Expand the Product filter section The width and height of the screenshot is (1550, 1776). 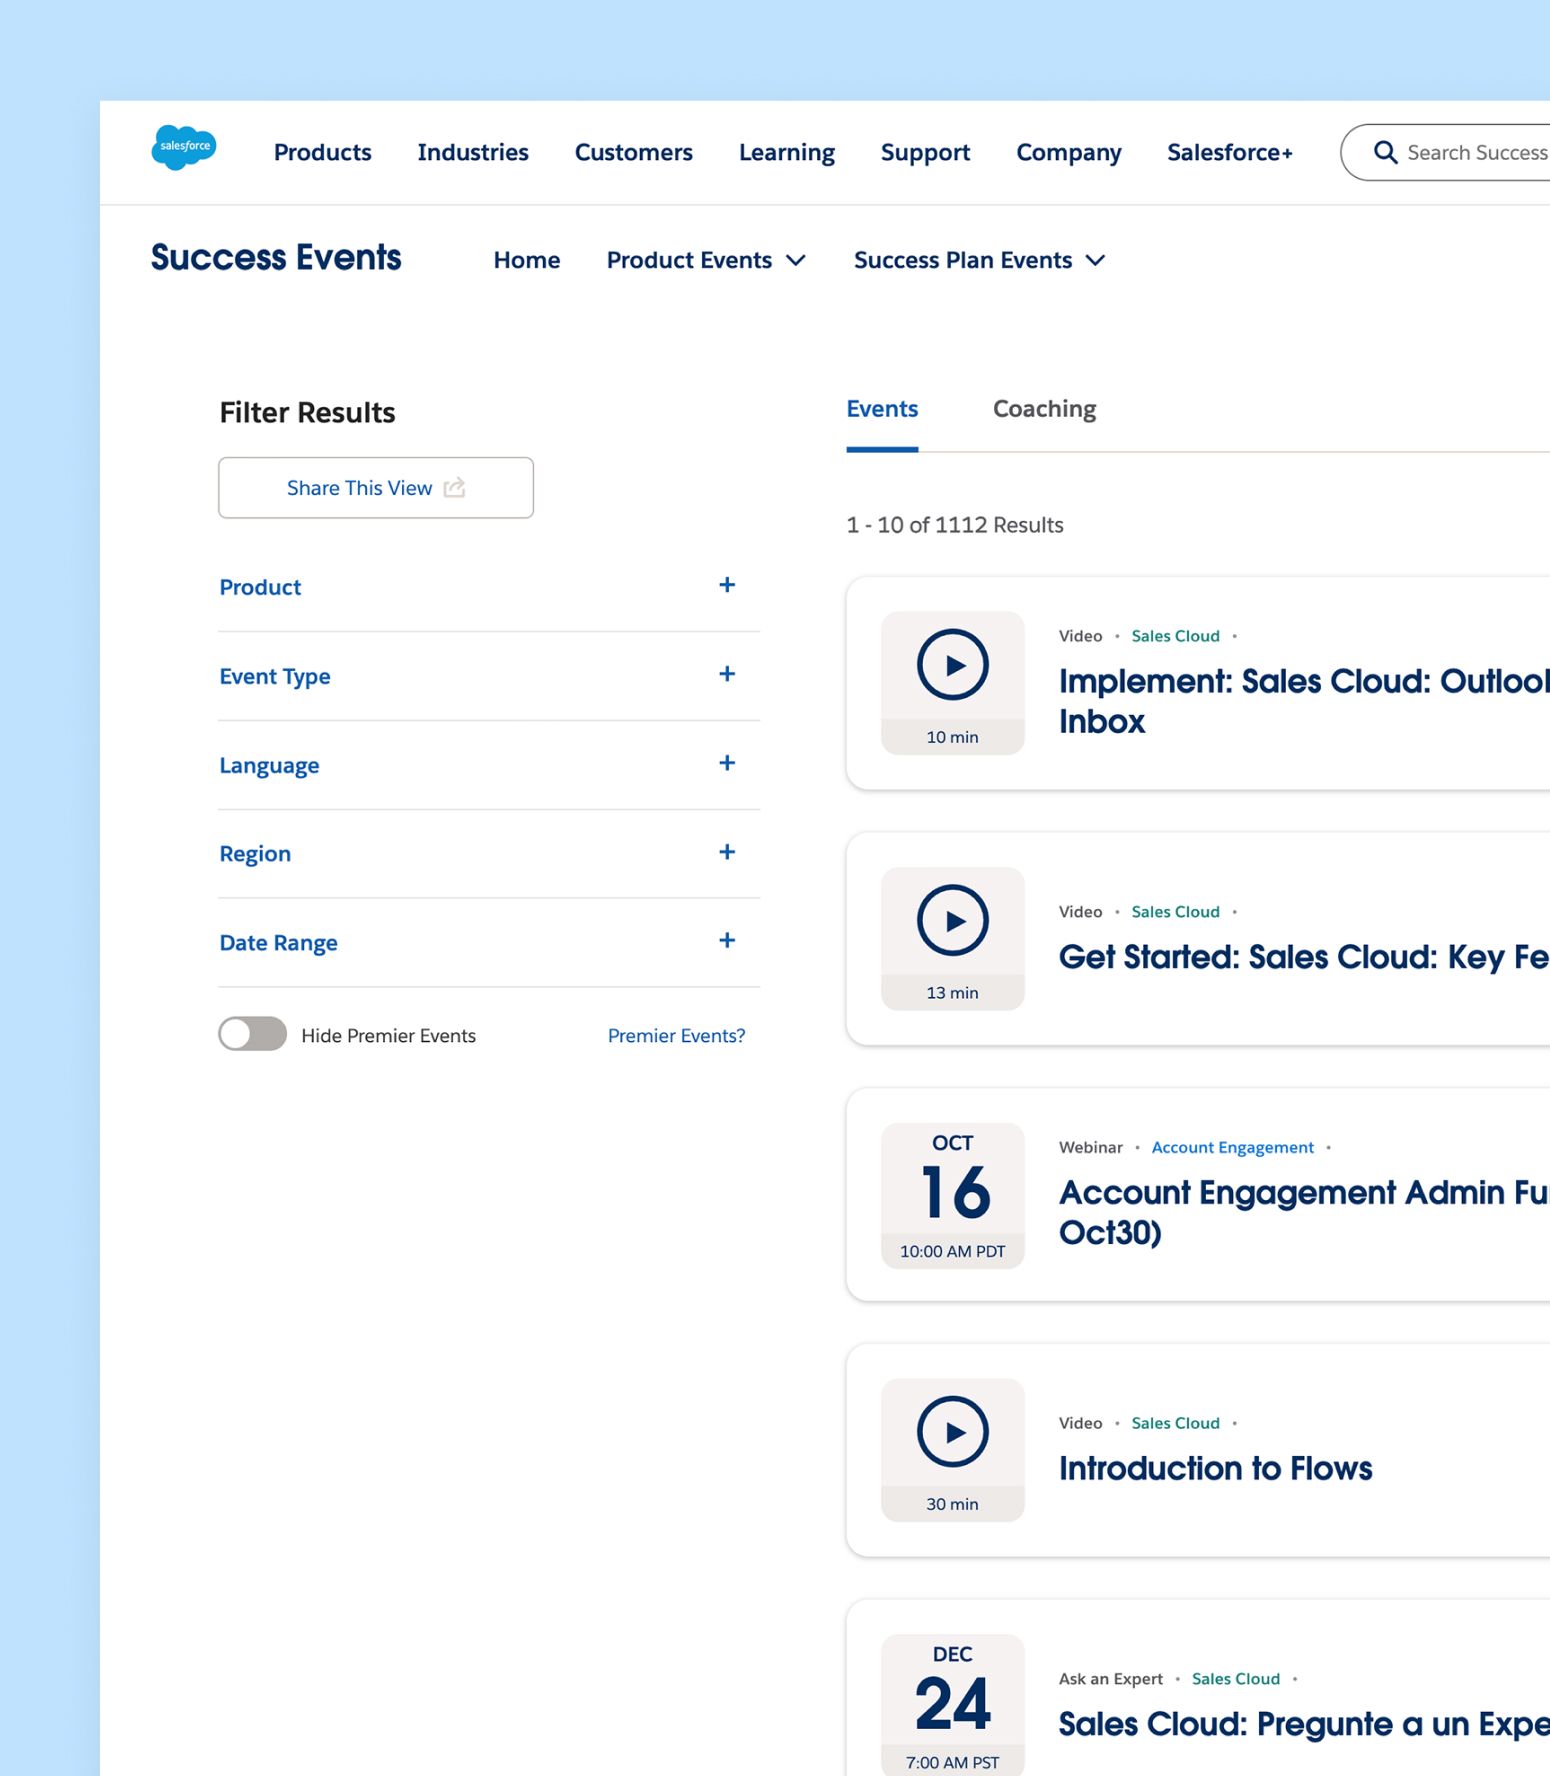pyautogui.click(x=489, y=587)
